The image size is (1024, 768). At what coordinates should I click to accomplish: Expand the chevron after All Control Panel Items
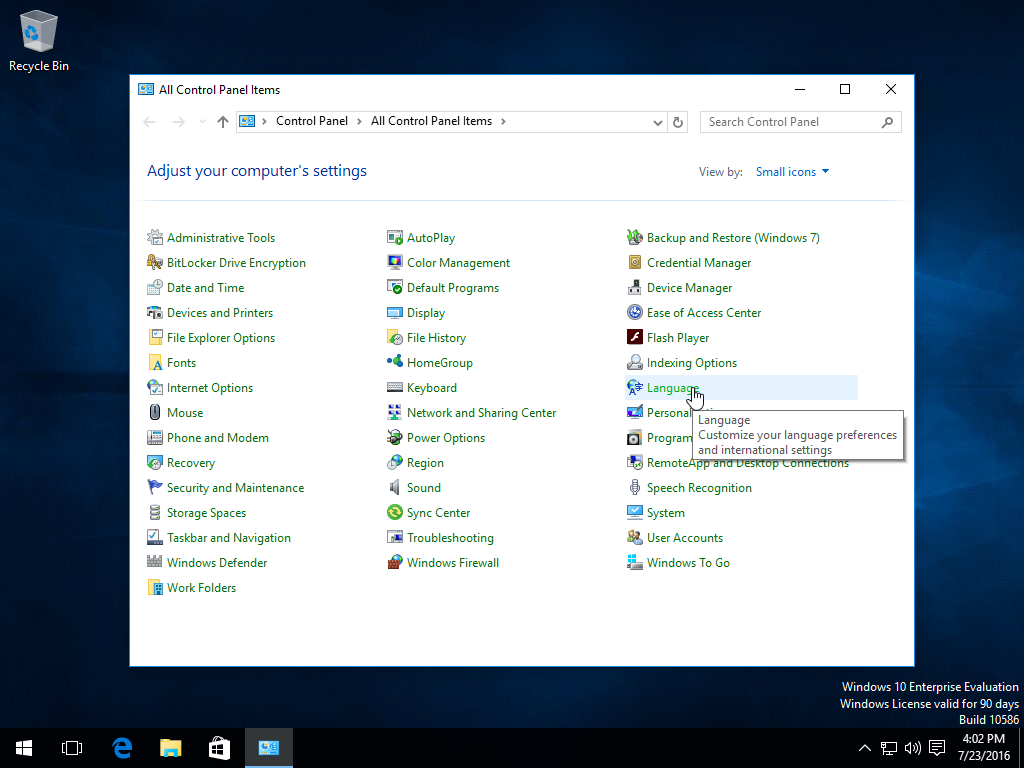click(x=503, y=121)
